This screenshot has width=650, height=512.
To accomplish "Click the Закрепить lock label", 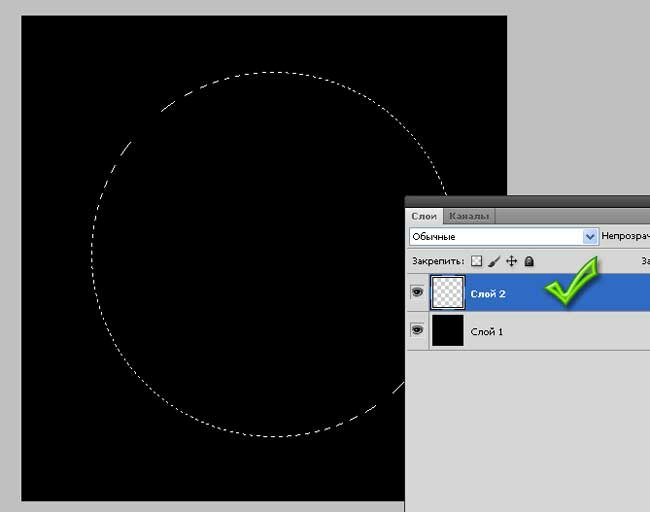I will click(x=438, y=261).
